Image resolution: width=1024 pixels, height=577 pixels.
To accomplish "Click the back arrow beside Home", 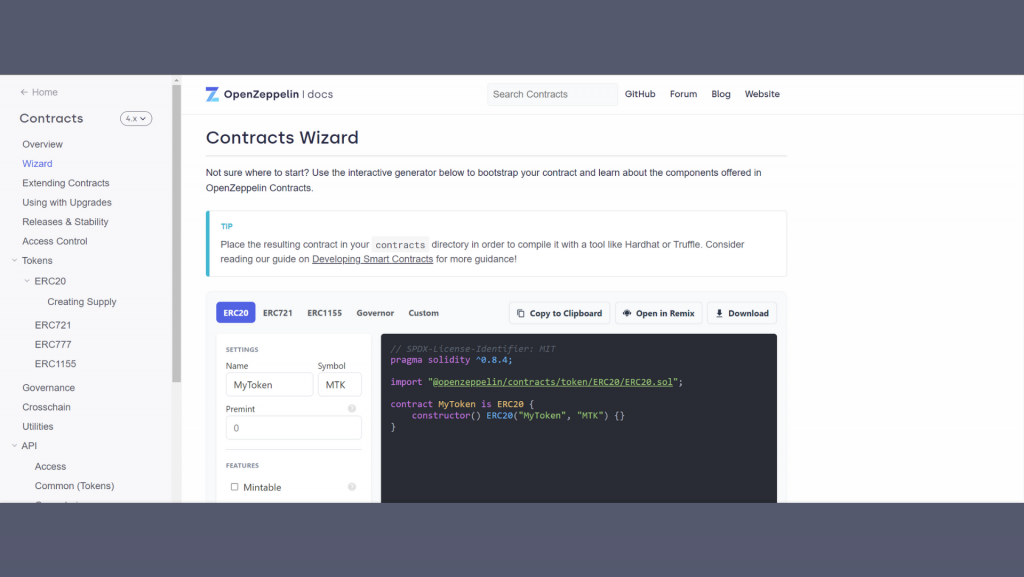I will coord(24,93).
